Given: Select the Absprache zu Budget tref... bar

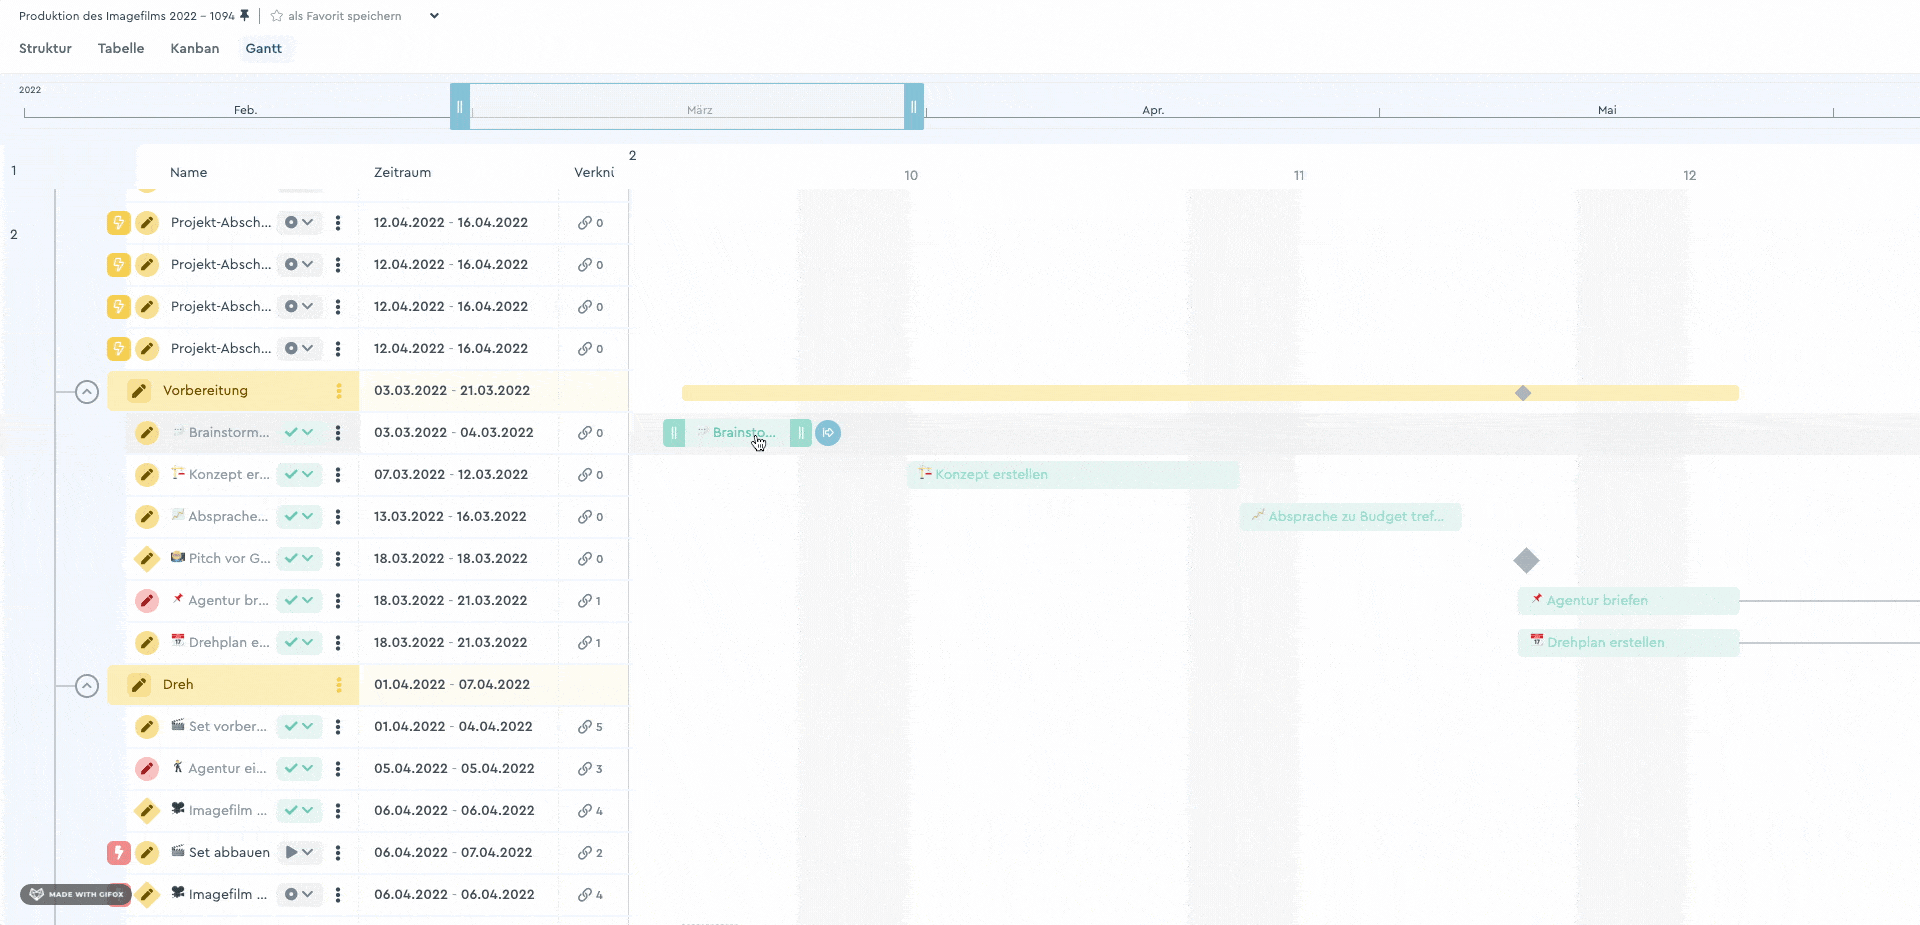Looking at the screenshot, I should coord(1350,517).
